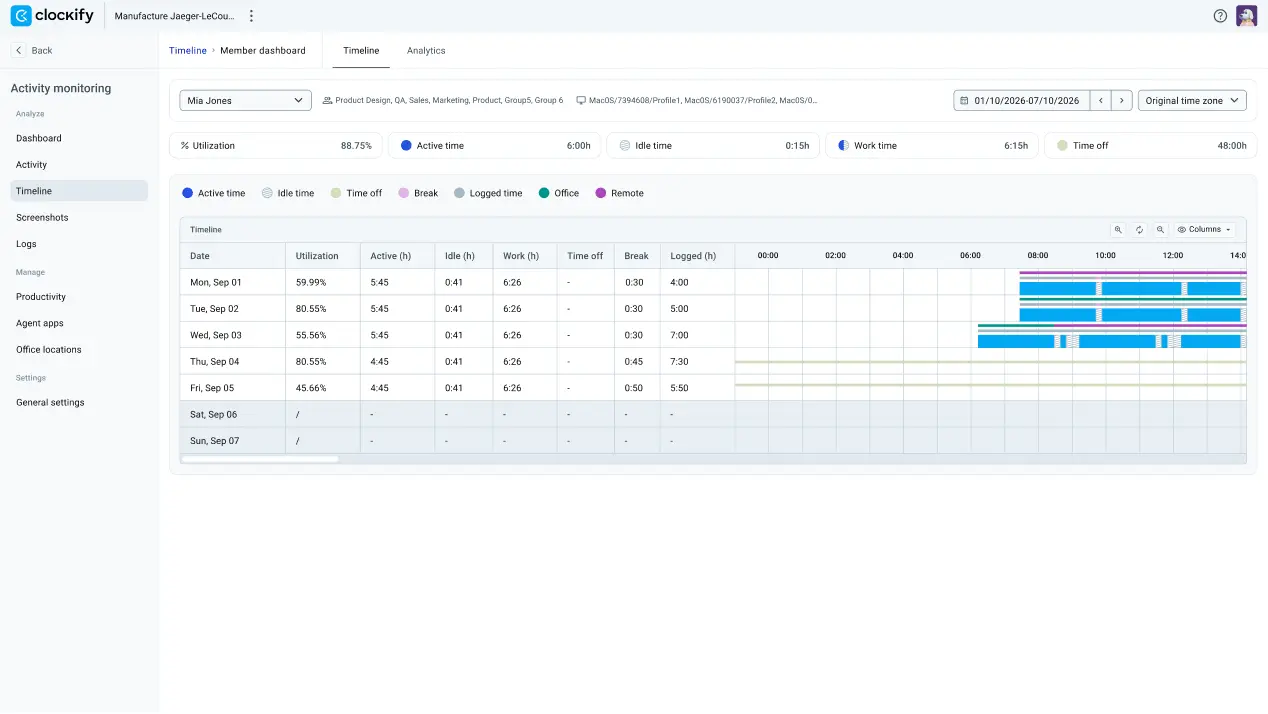
Task: Click the Date column header
Action: 232,256
